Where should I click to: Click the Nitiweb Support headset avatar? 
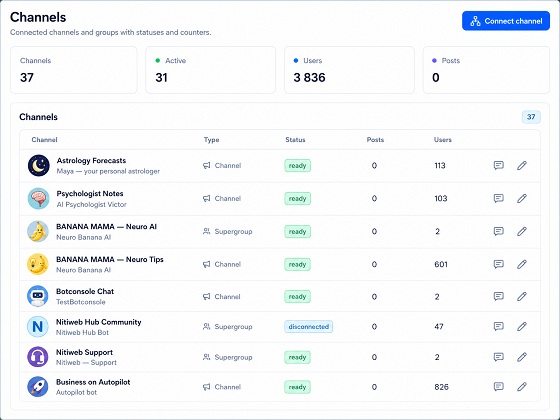(x=38, y=357)
